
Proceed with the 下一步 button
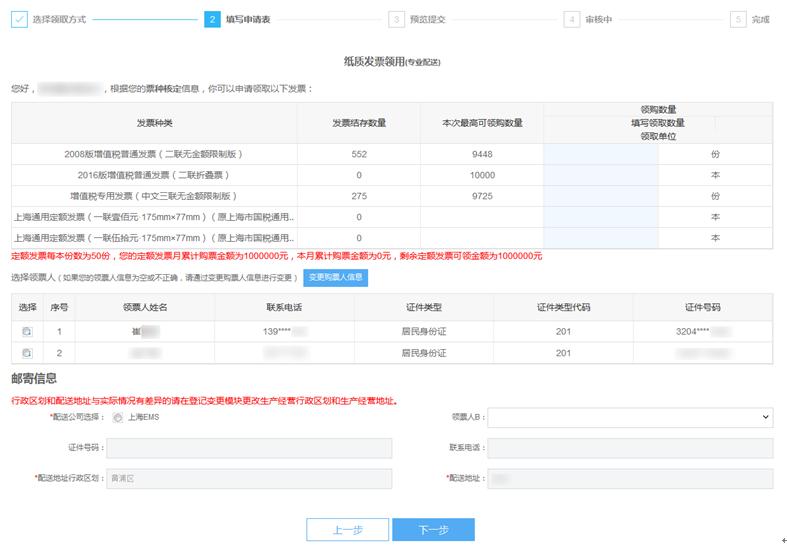433,530
